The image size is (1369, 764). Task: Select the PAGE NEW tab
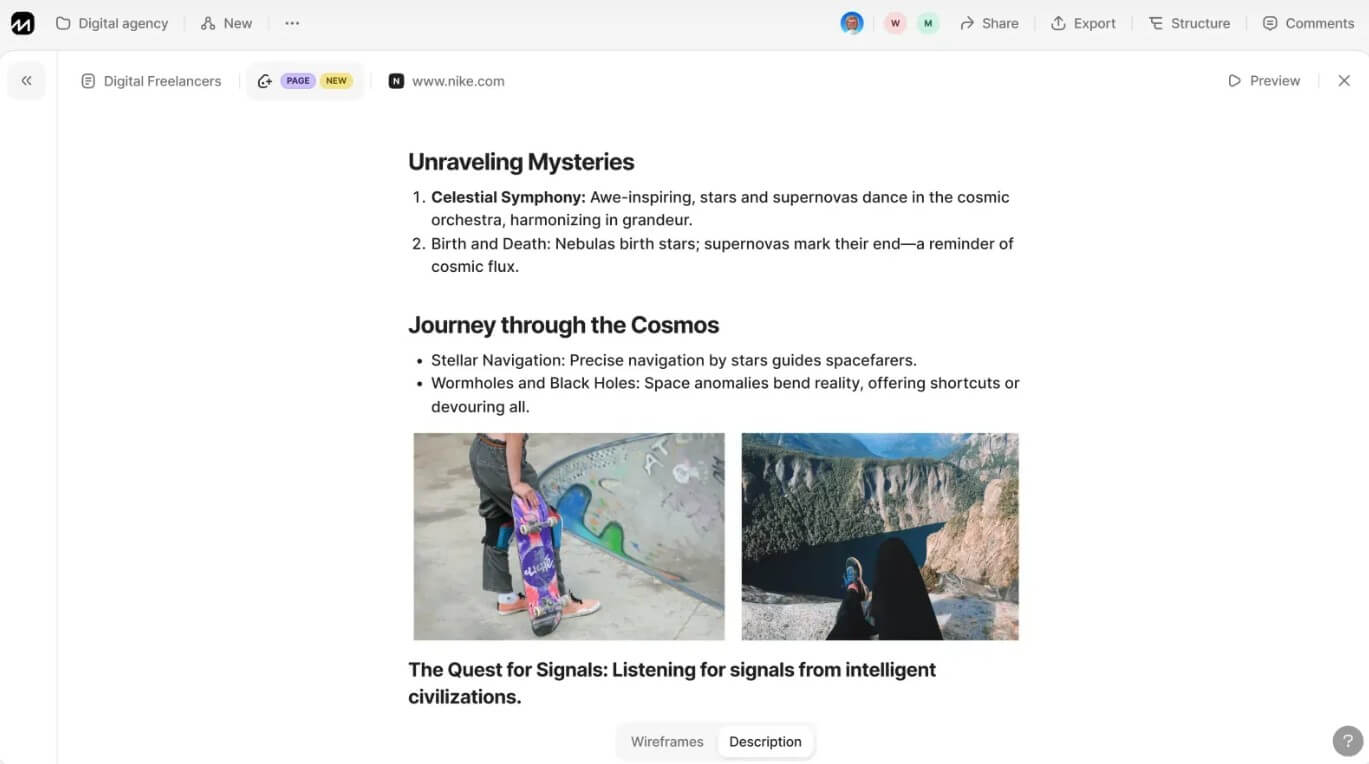click(306, 81)
